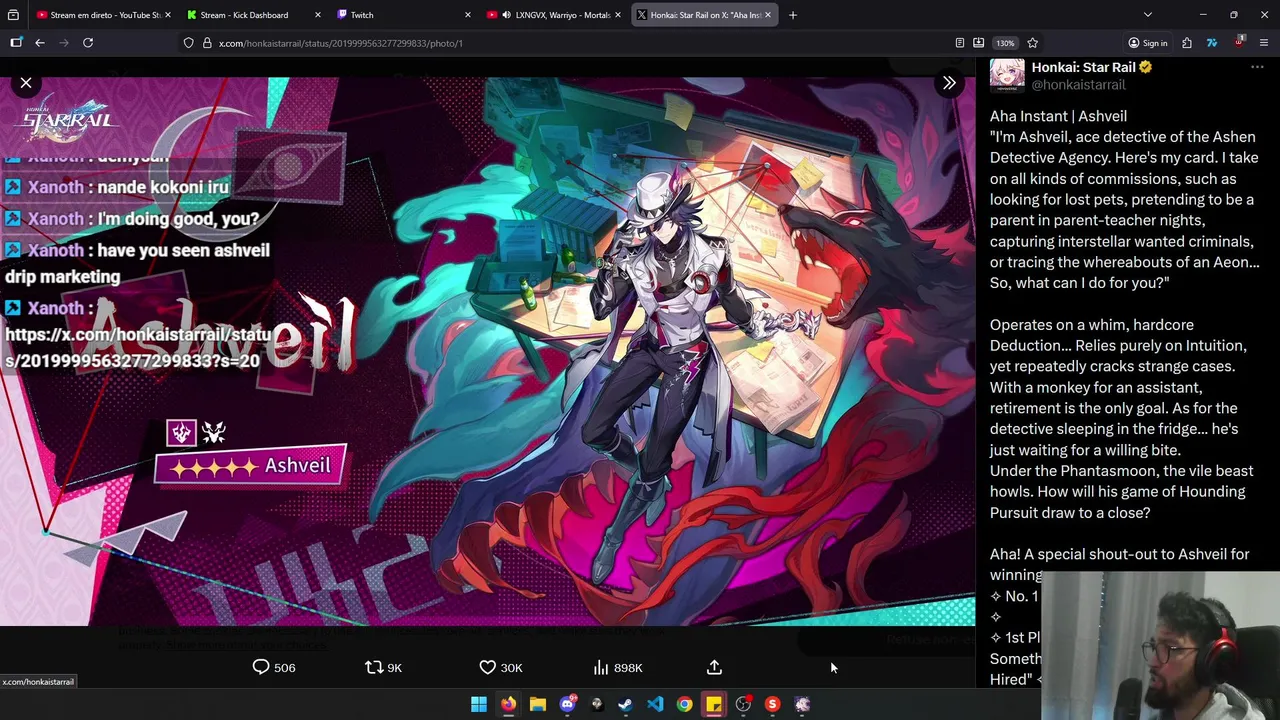
Task: Open Steam from the taskbar
Action: 626,704
